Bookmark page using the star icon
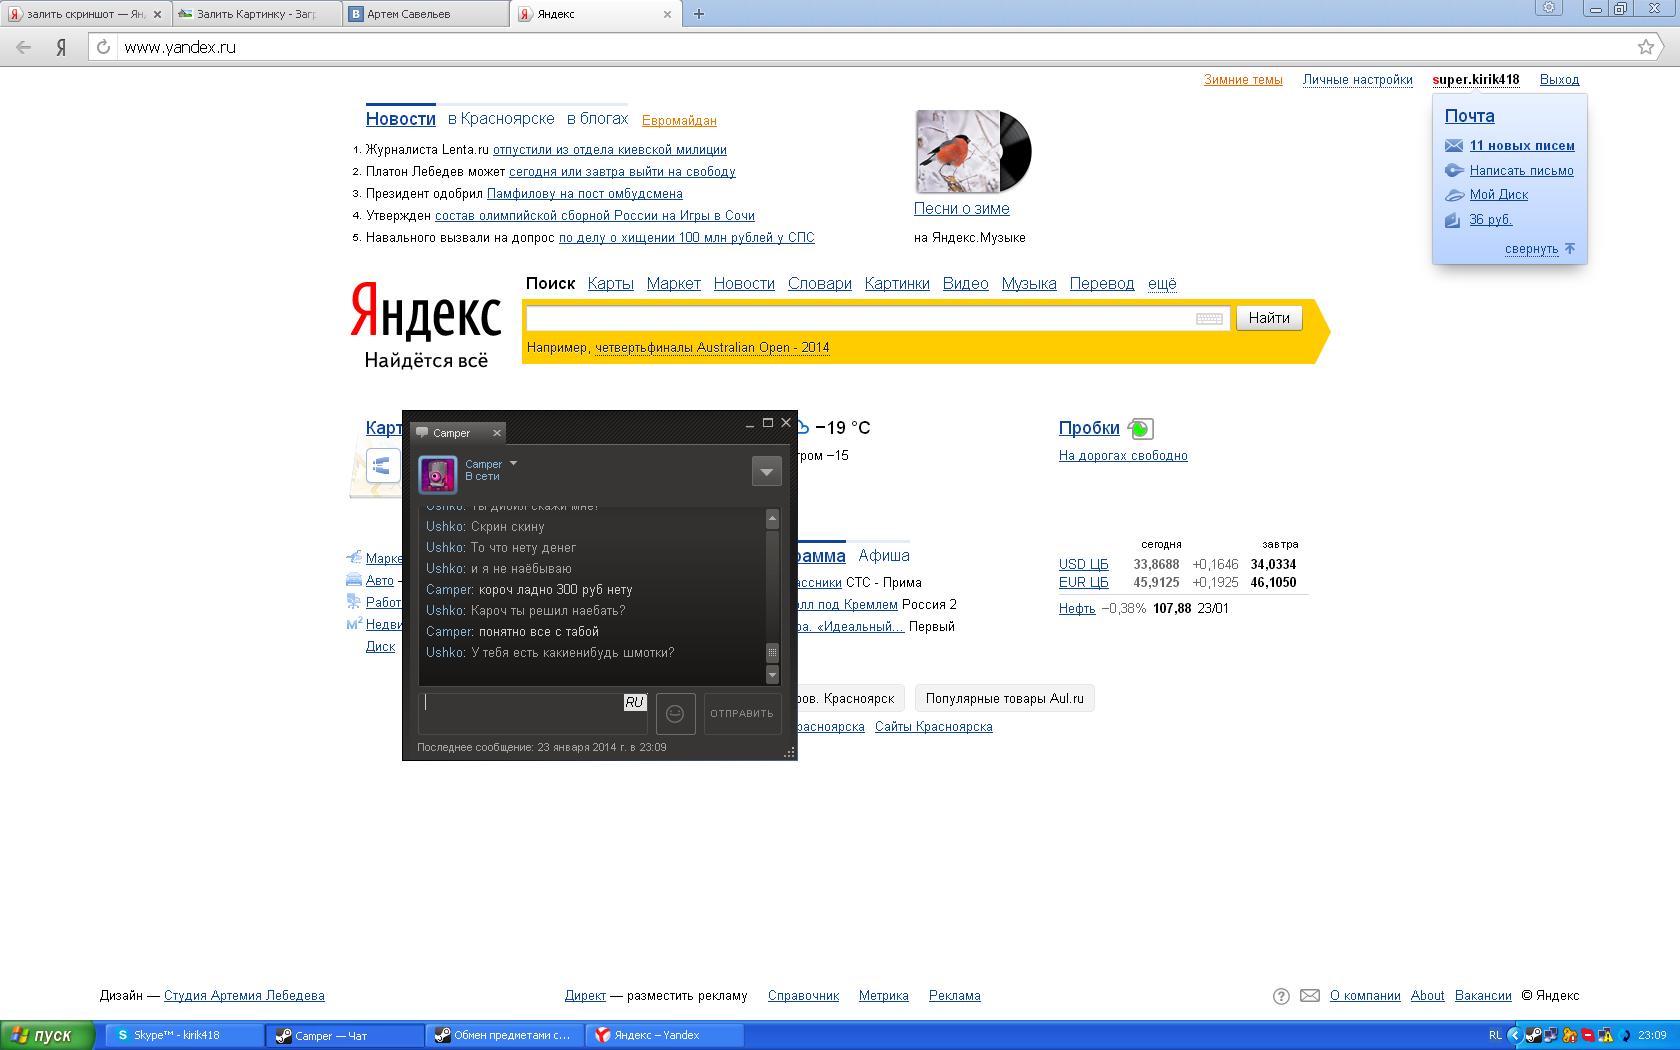The height and width of the screenshot is (1050, 1680). pyautogui.click(x=1646, y=47)
